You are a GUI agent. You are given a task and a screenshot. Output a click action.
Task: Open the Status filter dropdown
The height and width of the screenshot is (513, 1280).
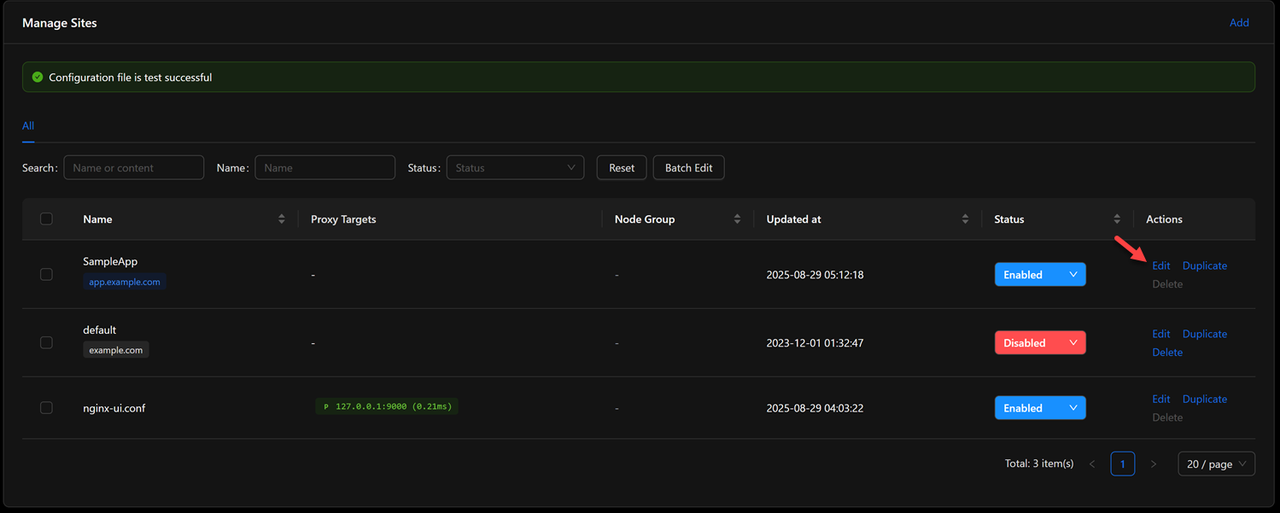tap(515, 168)
